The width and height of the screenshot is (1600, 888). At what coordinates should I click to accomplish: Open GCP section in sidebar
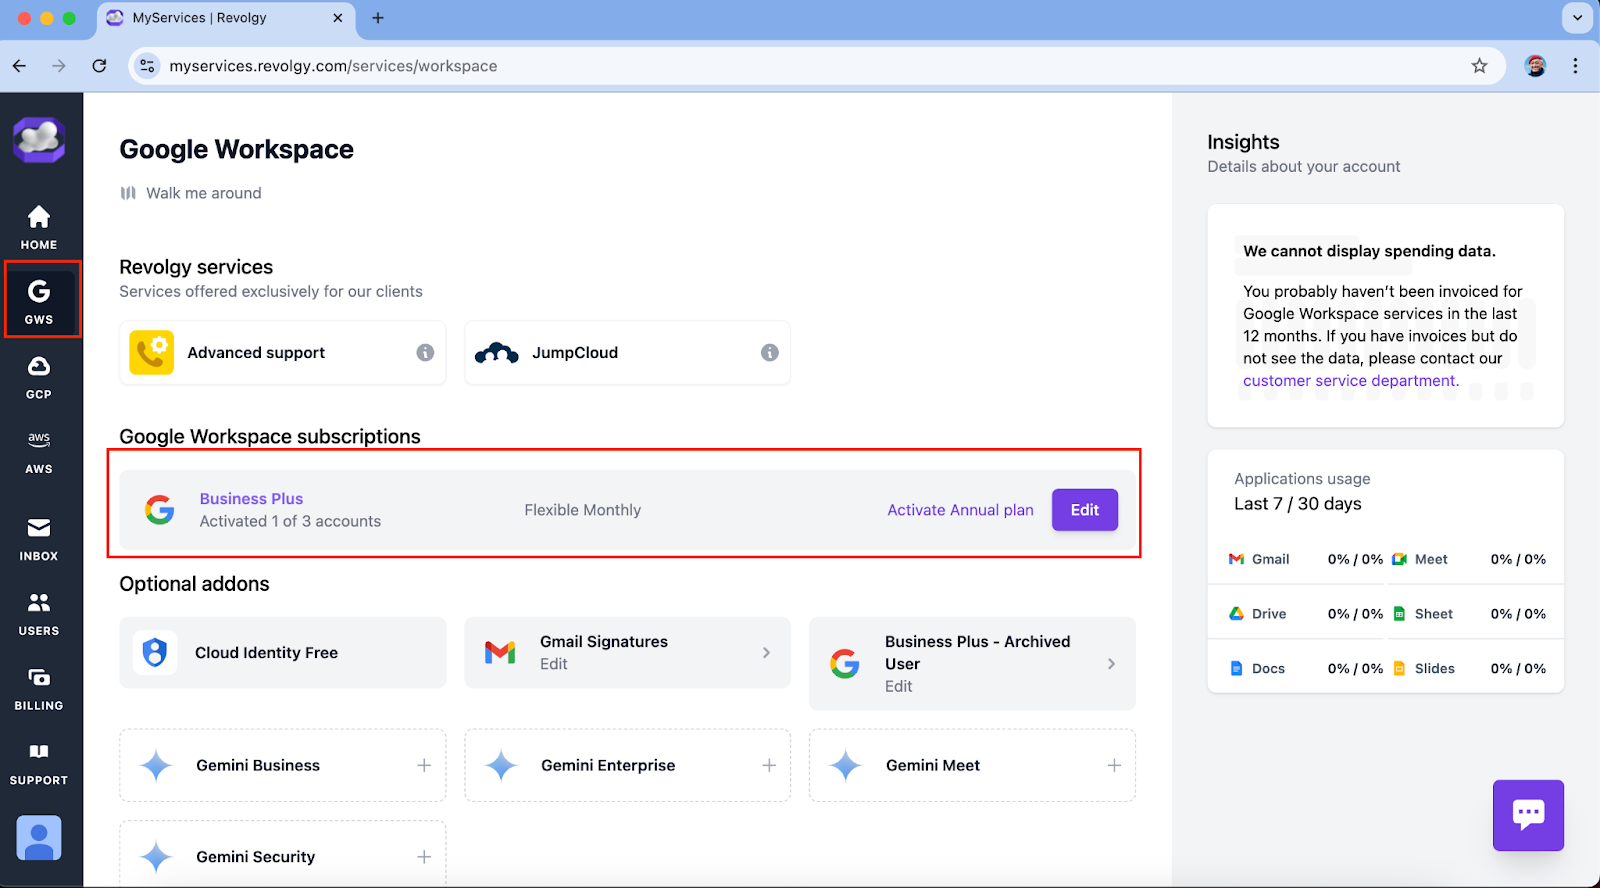click(39, 376)
